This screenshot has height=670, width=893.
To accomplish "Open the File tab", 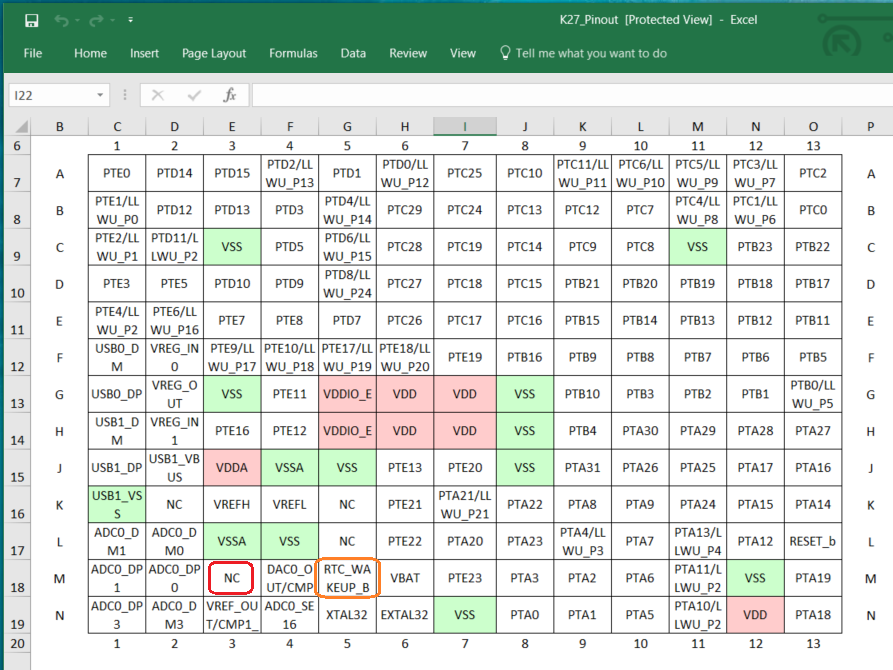I will [x=32, y=53].
